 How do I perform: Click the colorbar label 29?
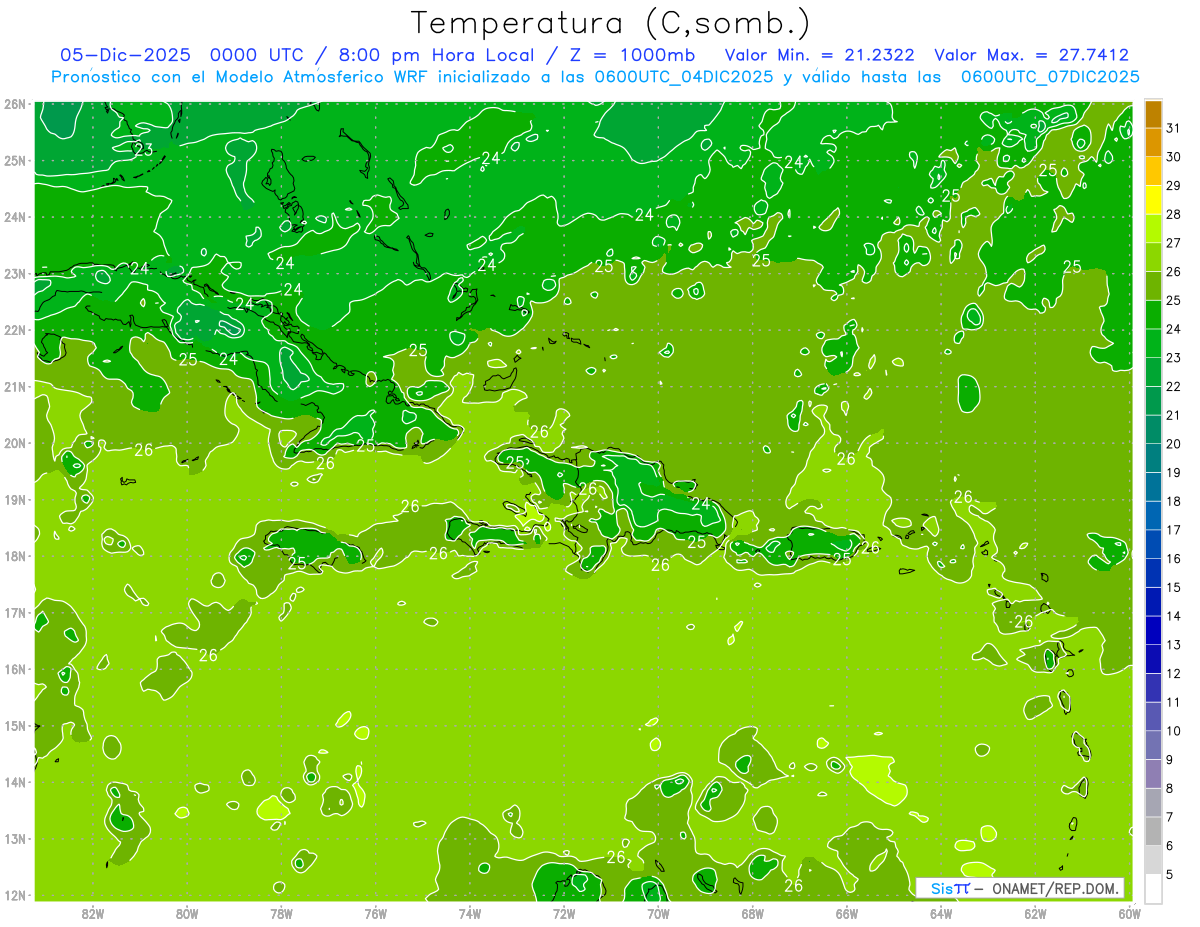click(1174, 185)
